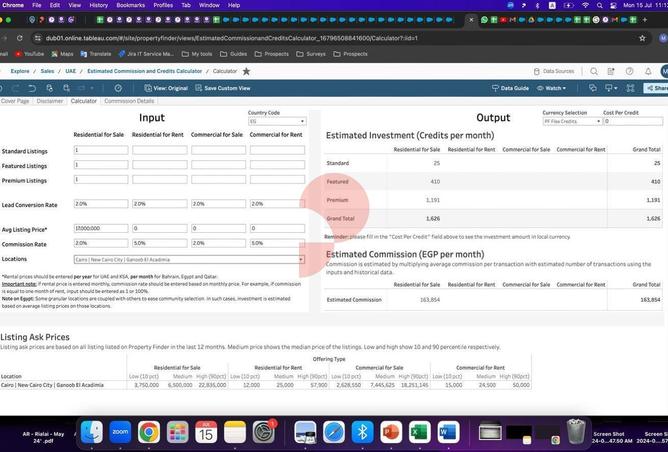The height and width of the screenshot is (452, 668).
Task: Open the Bookmarks menu in menu bar
Action: click(130, 5)
